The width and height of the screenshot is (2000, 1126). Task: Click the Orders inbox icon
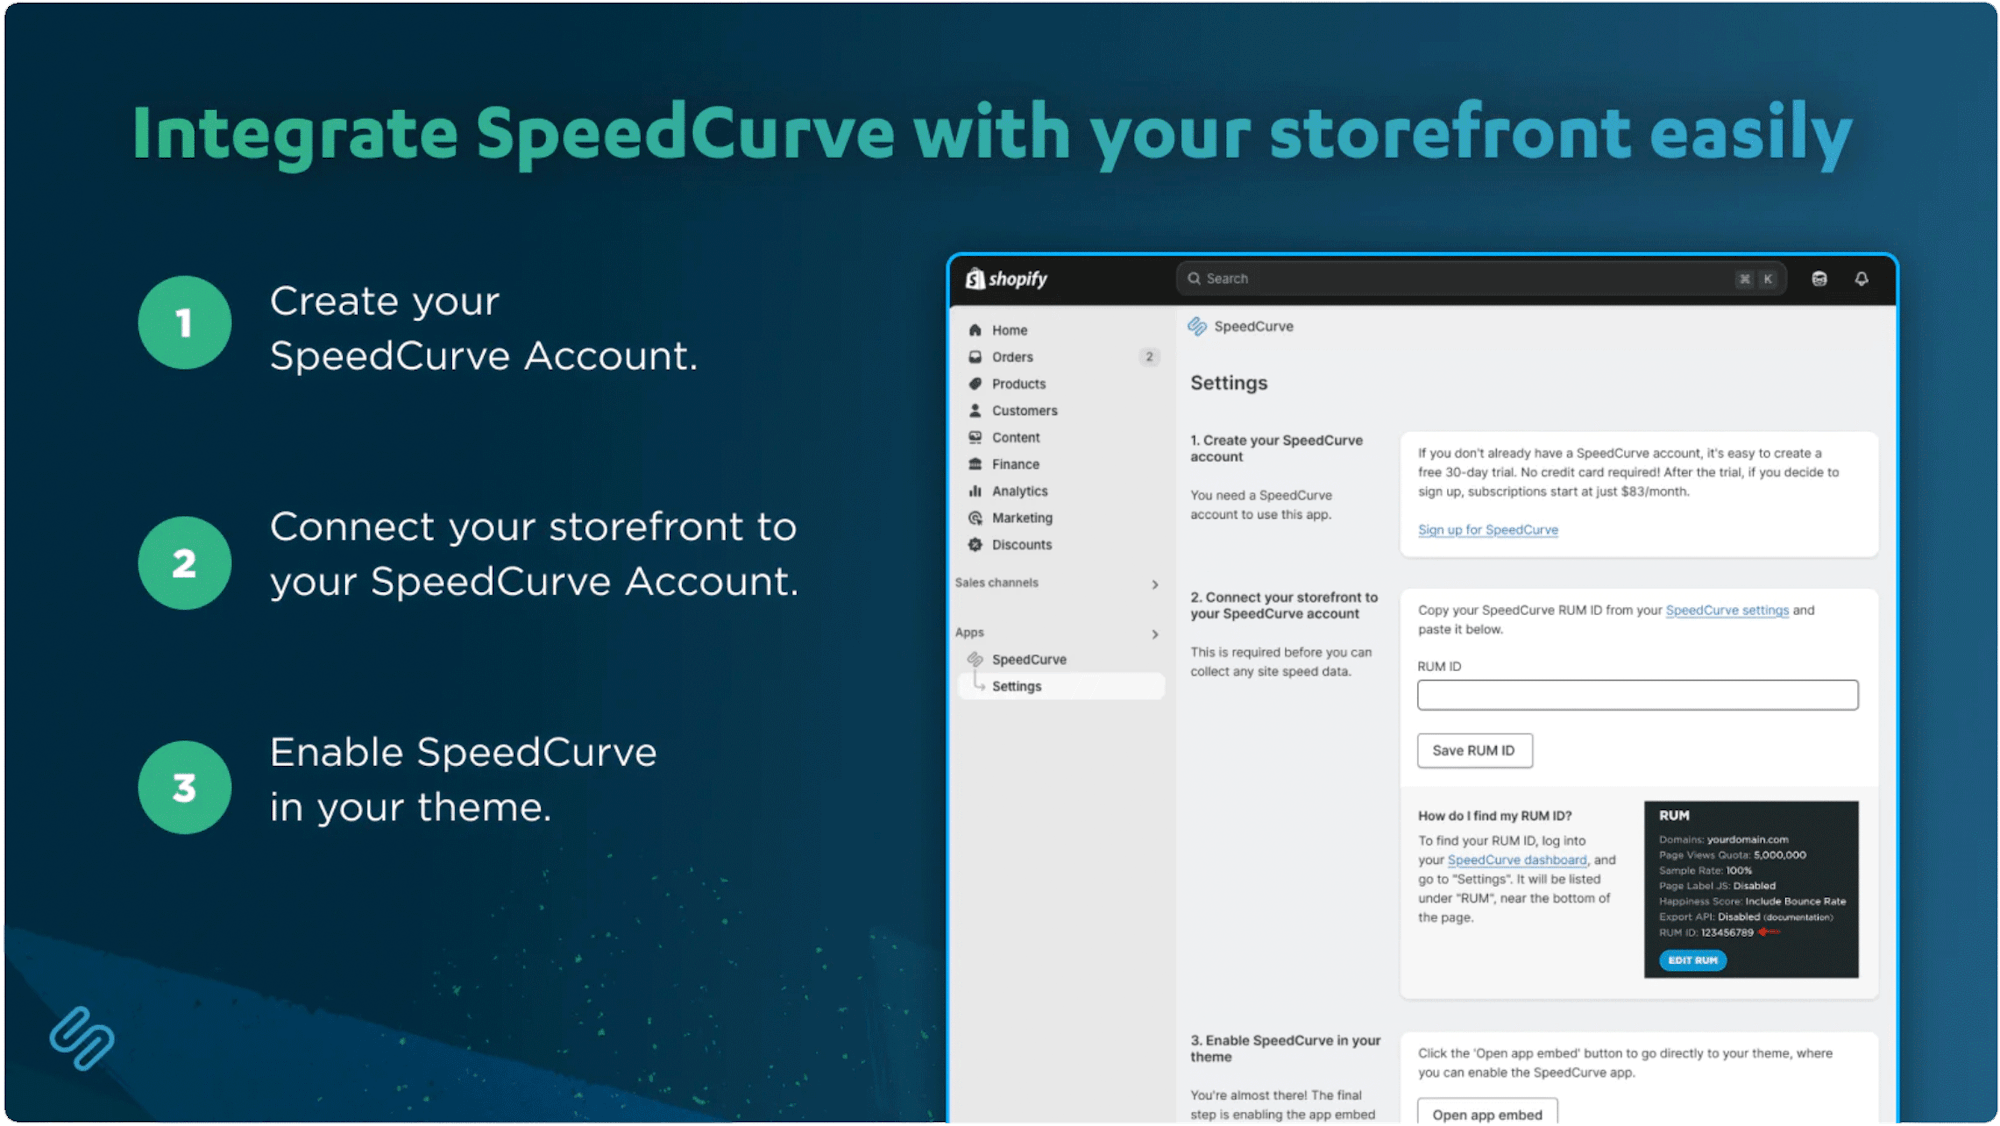pos(975,357)
